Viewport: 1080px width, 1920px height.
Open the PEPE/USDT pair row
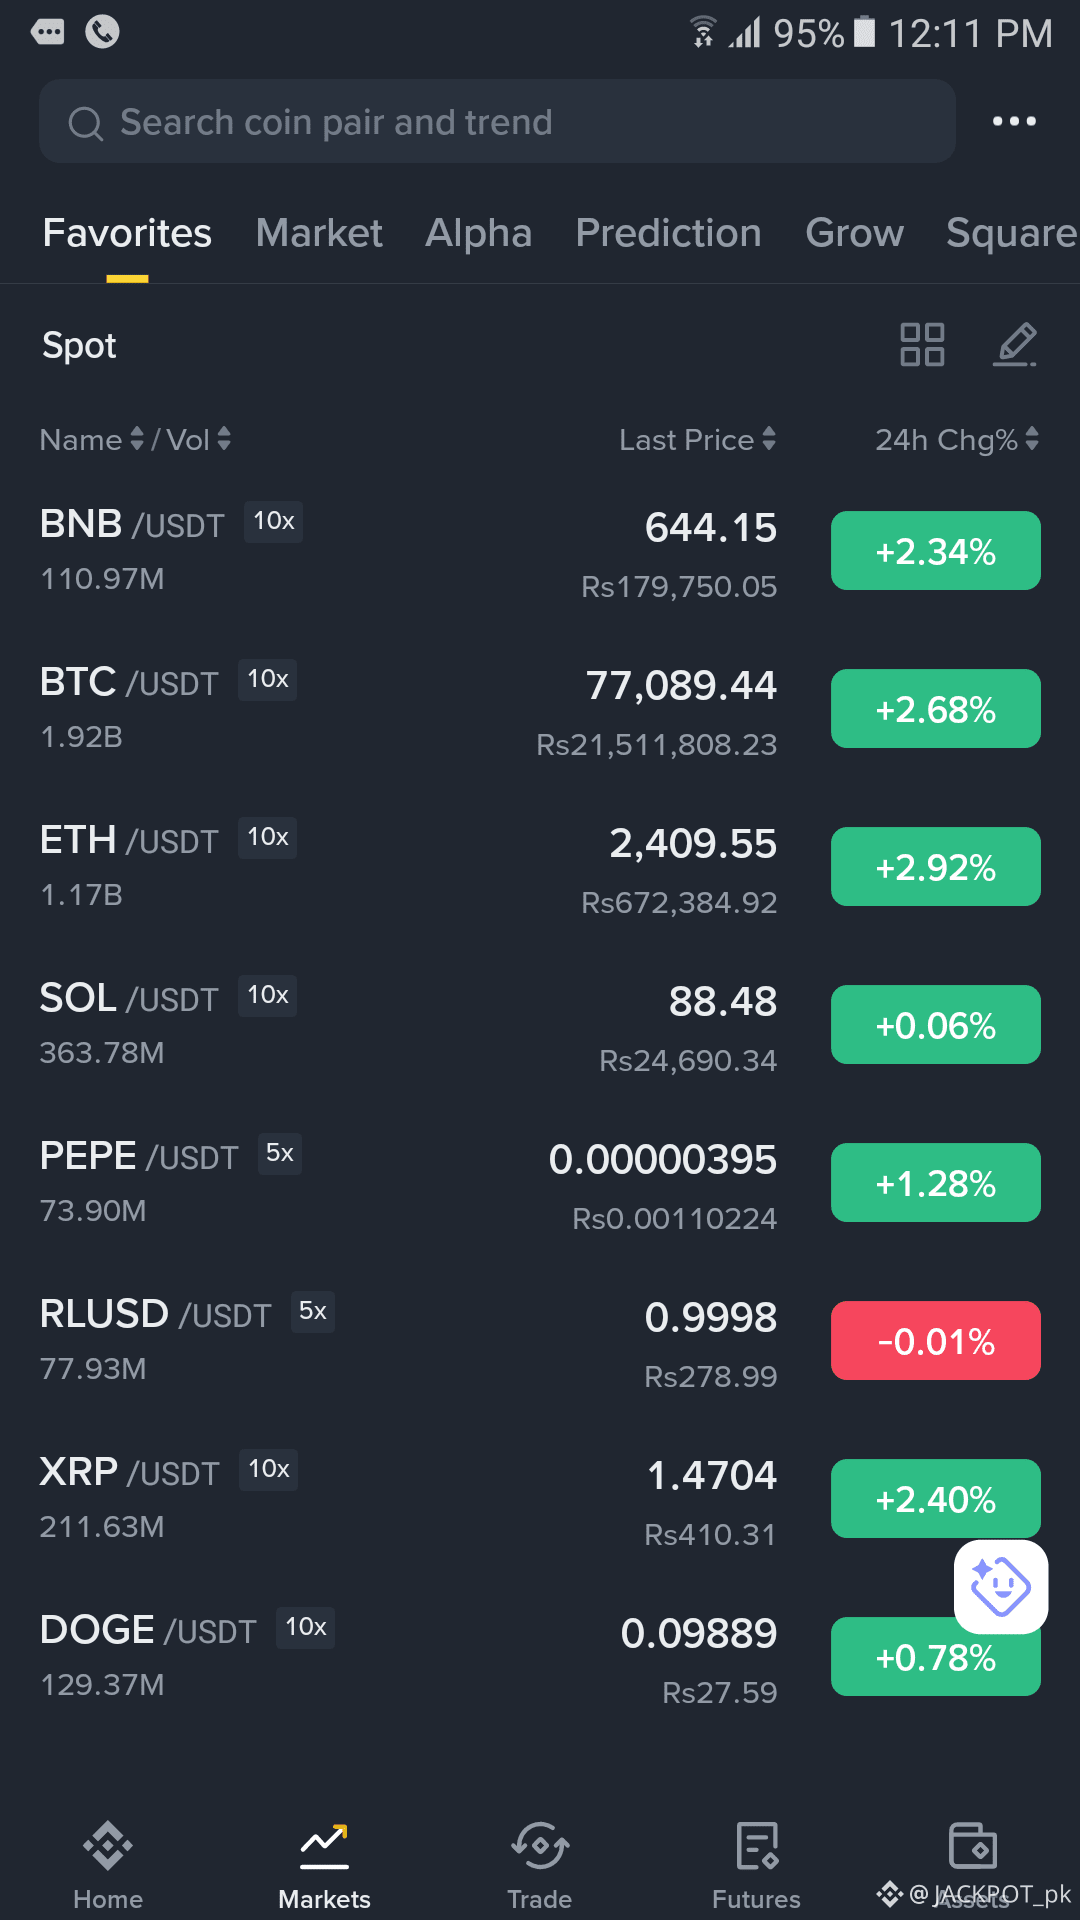[x=540, y=1183]
